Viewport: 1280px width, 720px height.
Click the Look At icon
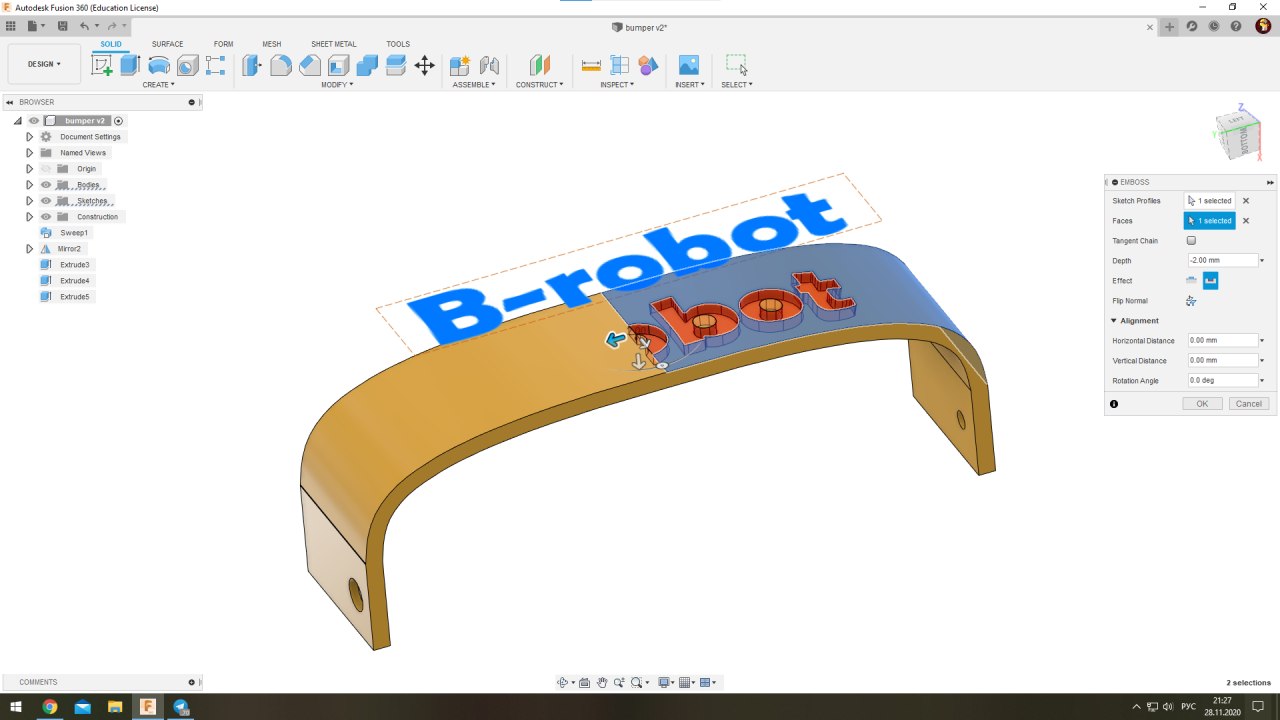(585, 682)
